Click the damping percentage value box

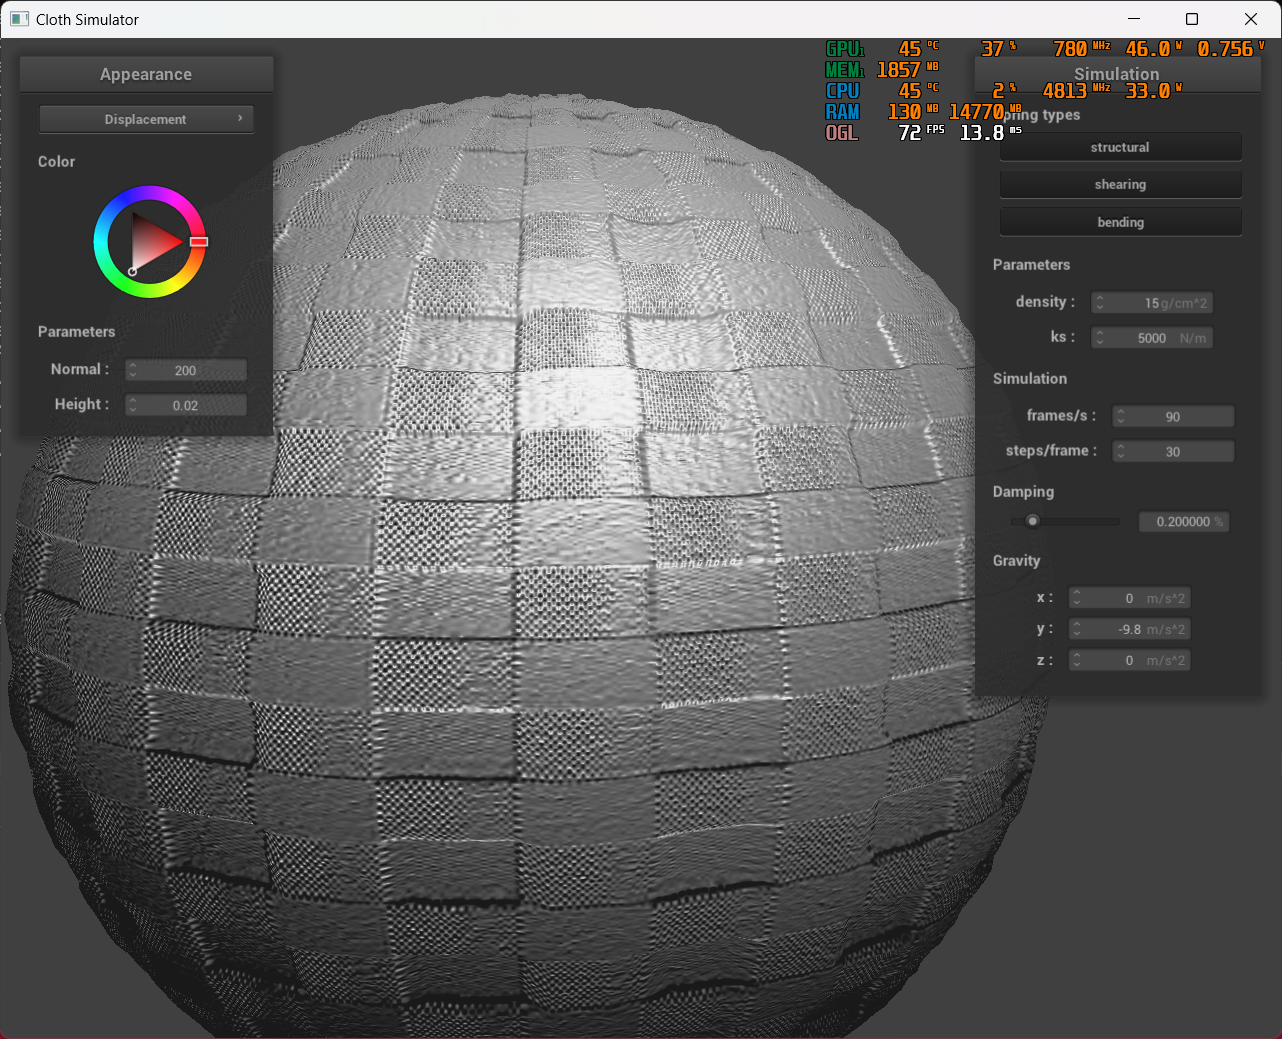coord(1184,522)
